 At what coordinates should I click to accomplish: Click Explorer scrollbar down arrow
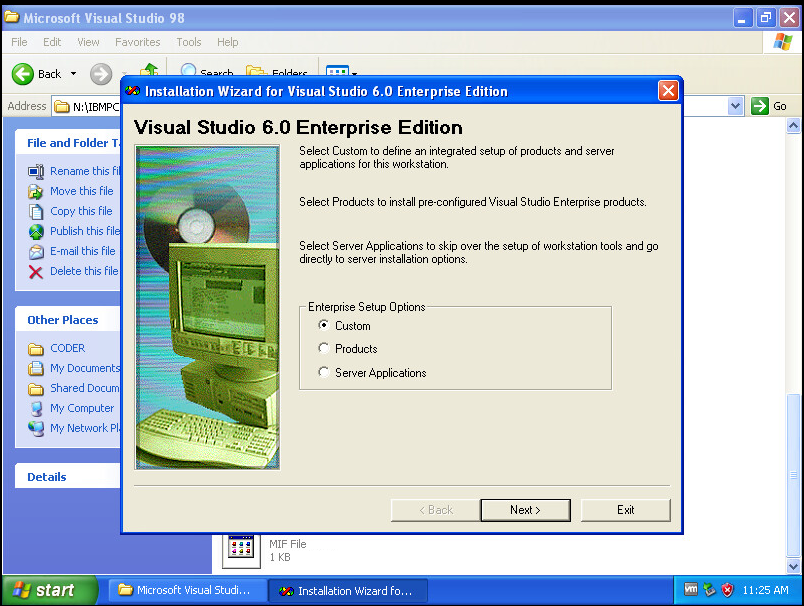point(793,566)
